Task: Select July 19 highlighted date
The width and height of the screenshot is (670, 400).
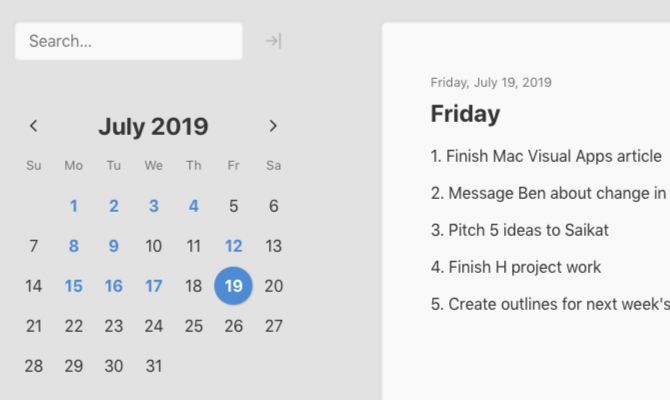Action: pyautogui.click(x=233, y=286)
